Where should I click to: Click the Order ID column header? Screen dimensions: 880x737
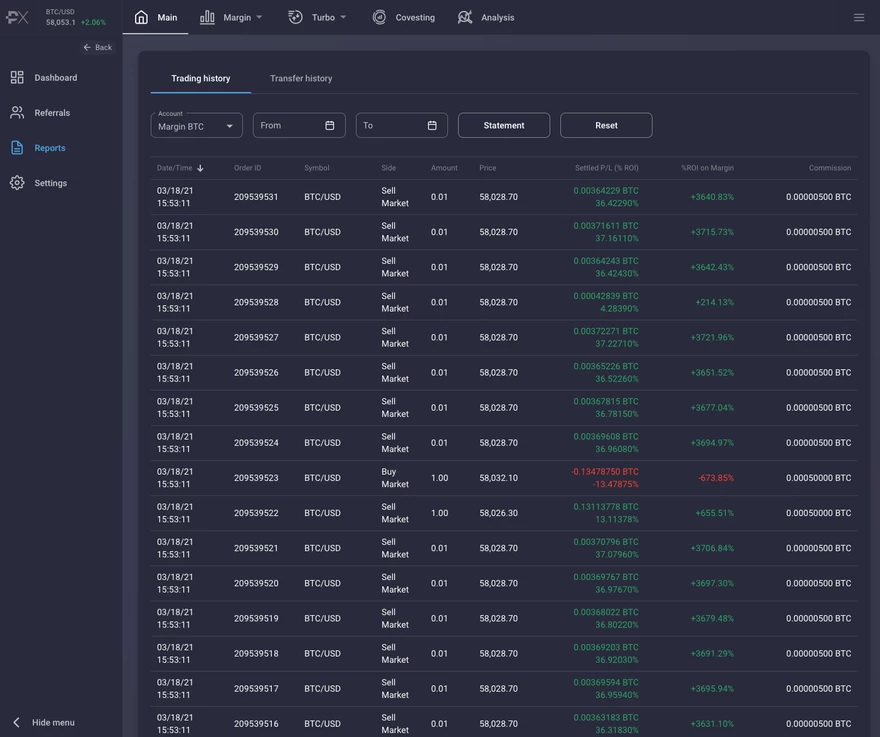[248, 168]
